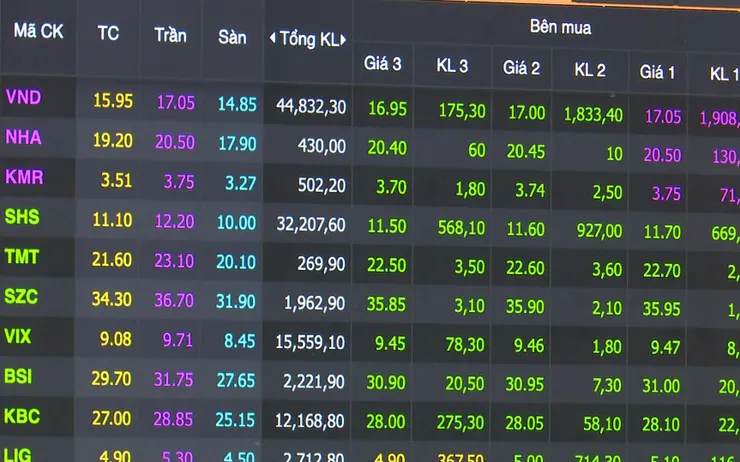Click the Giá 1 column header

[657, 72]
